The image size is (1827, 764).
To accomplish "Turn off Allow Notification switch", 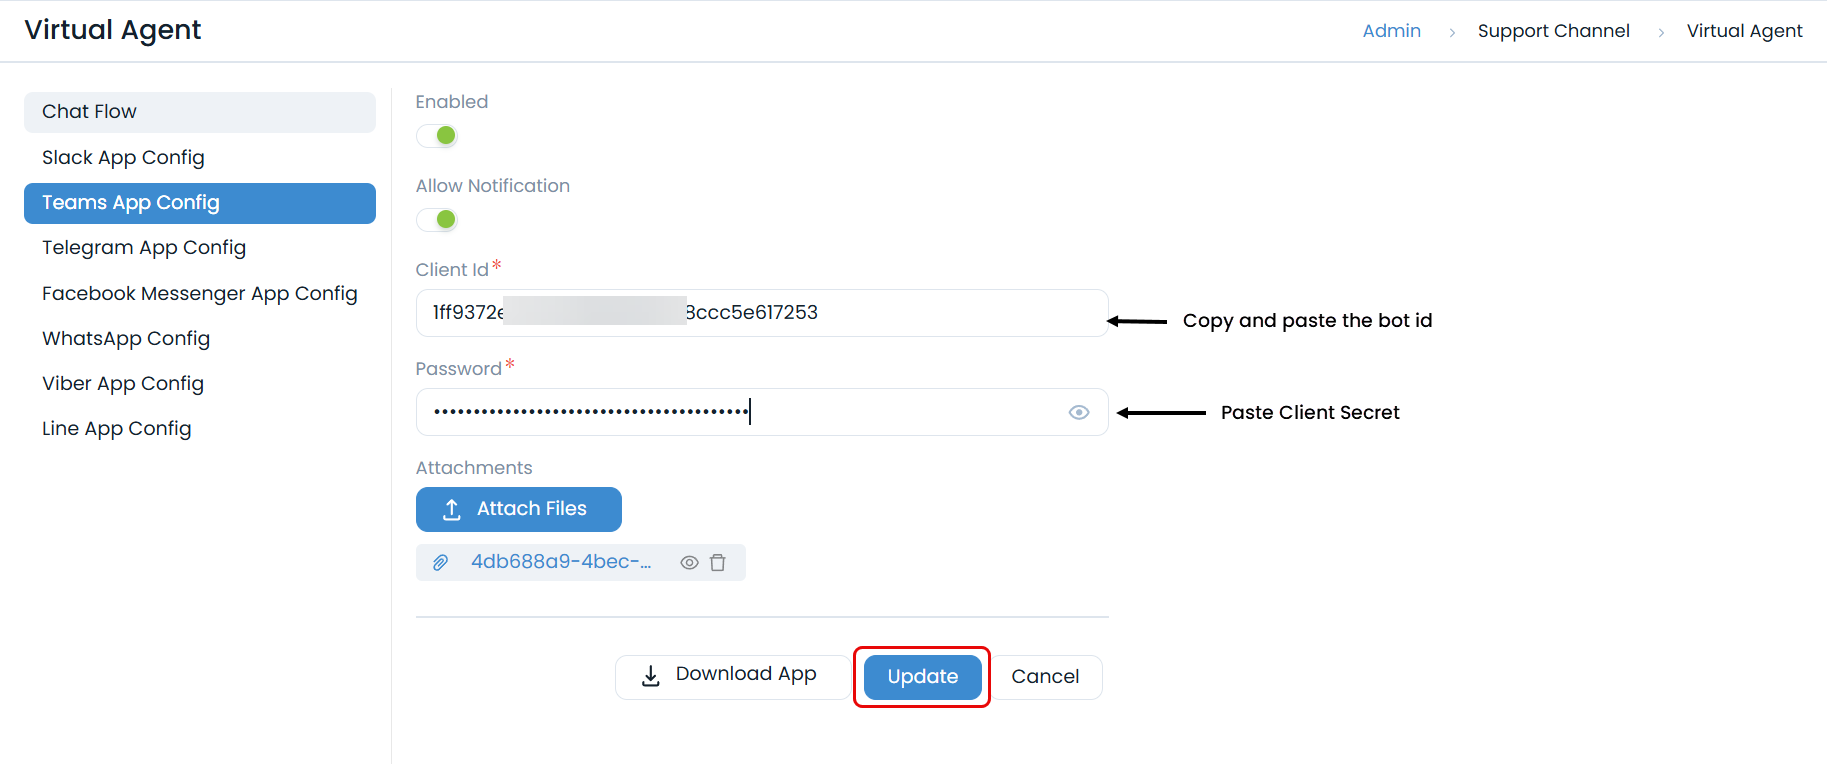I will [x=437, y=220].
